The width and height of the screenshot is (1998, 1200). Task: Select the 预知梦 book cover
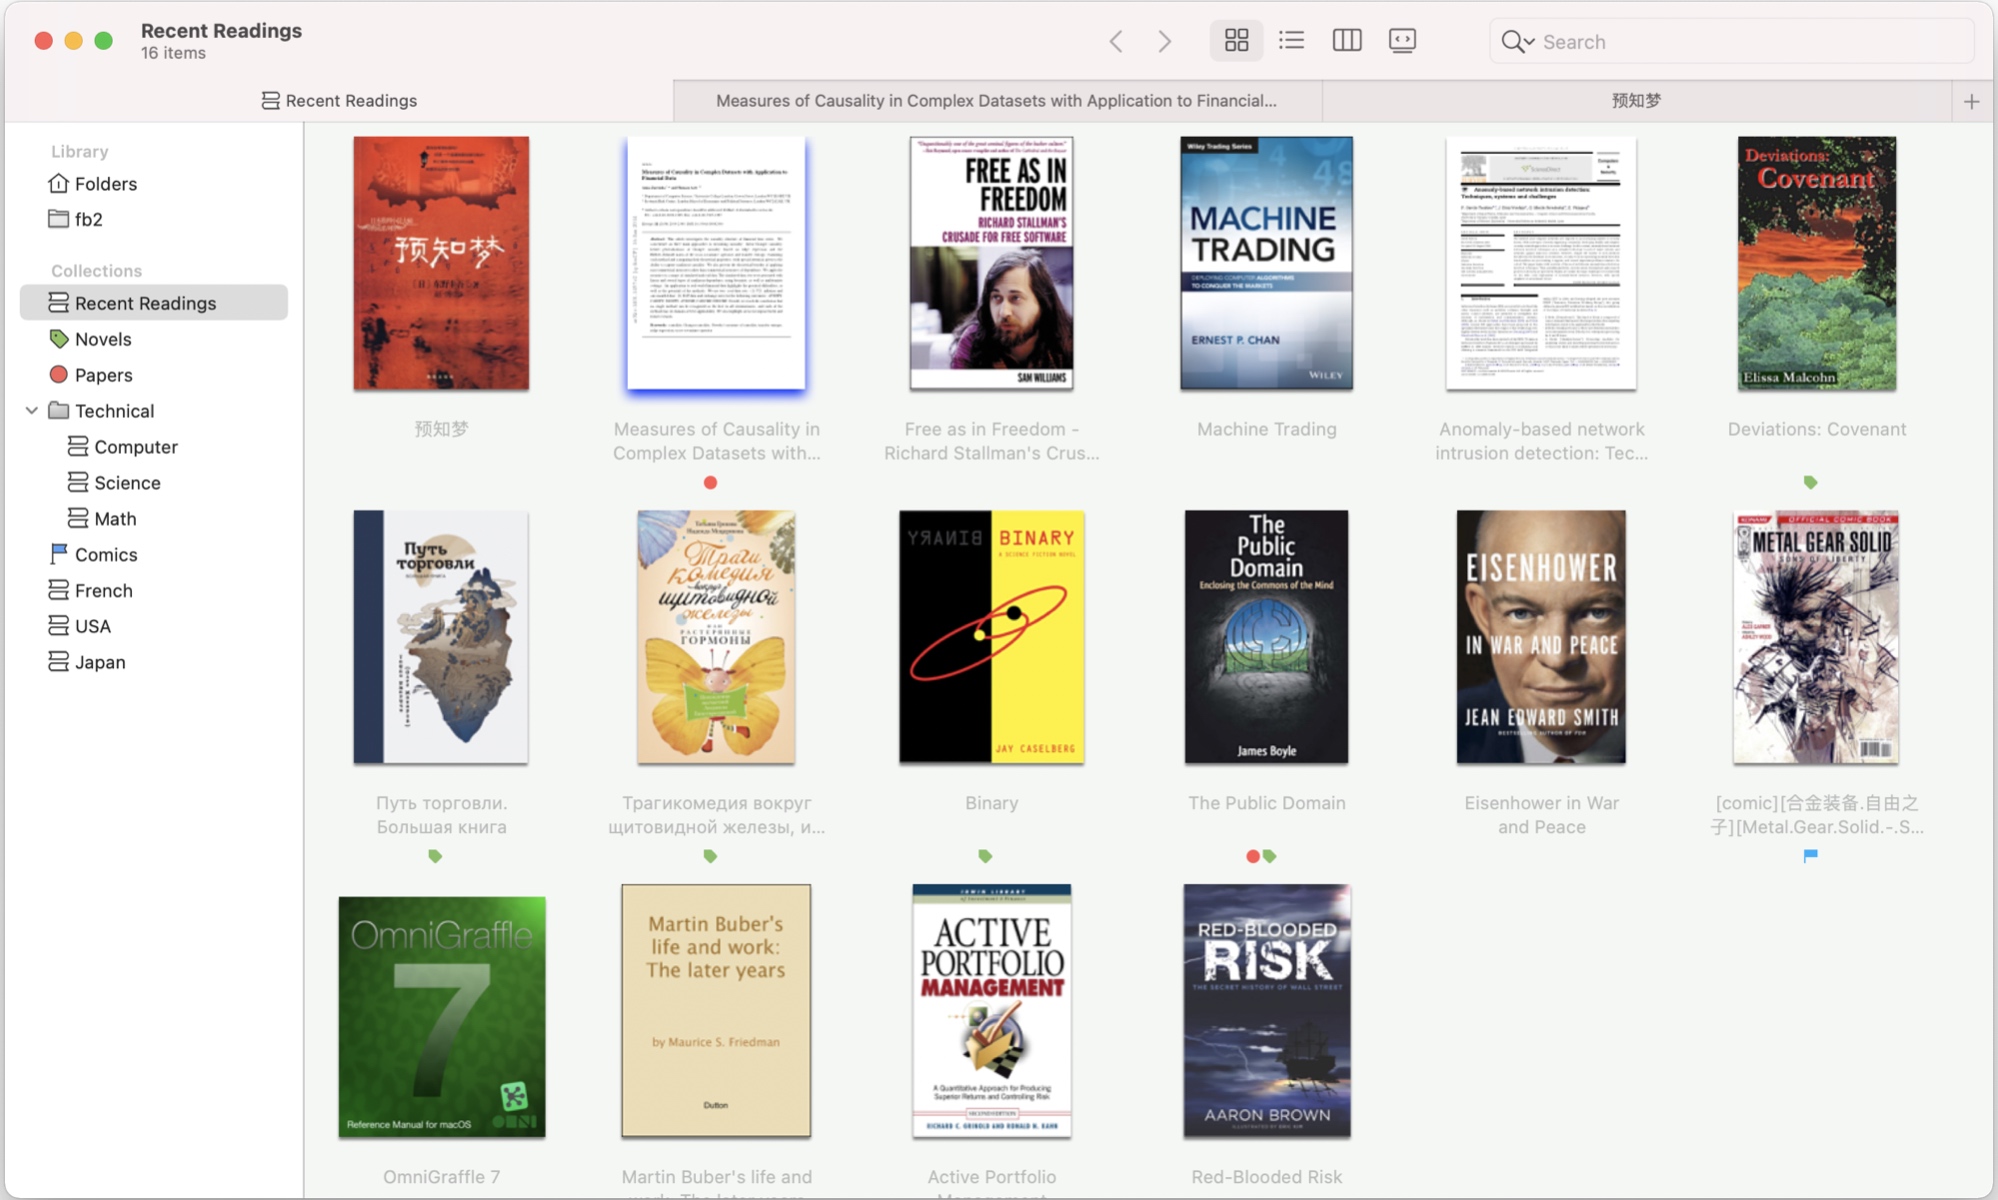coord(441,264)
